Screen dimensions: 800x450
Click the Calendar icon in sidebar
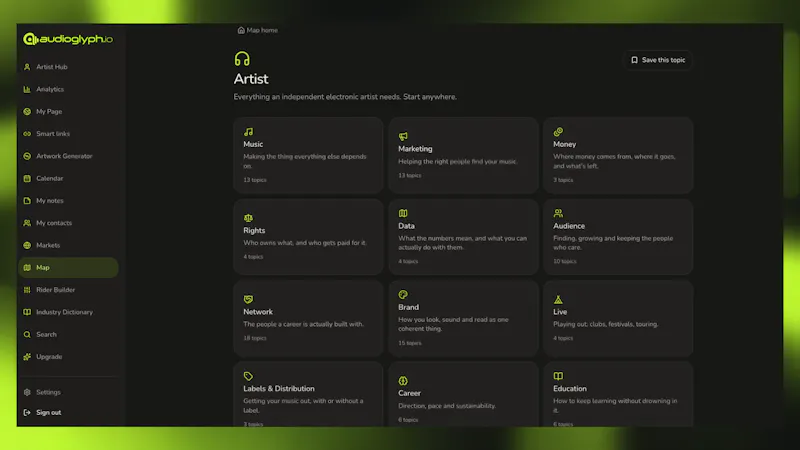[27, 179]
